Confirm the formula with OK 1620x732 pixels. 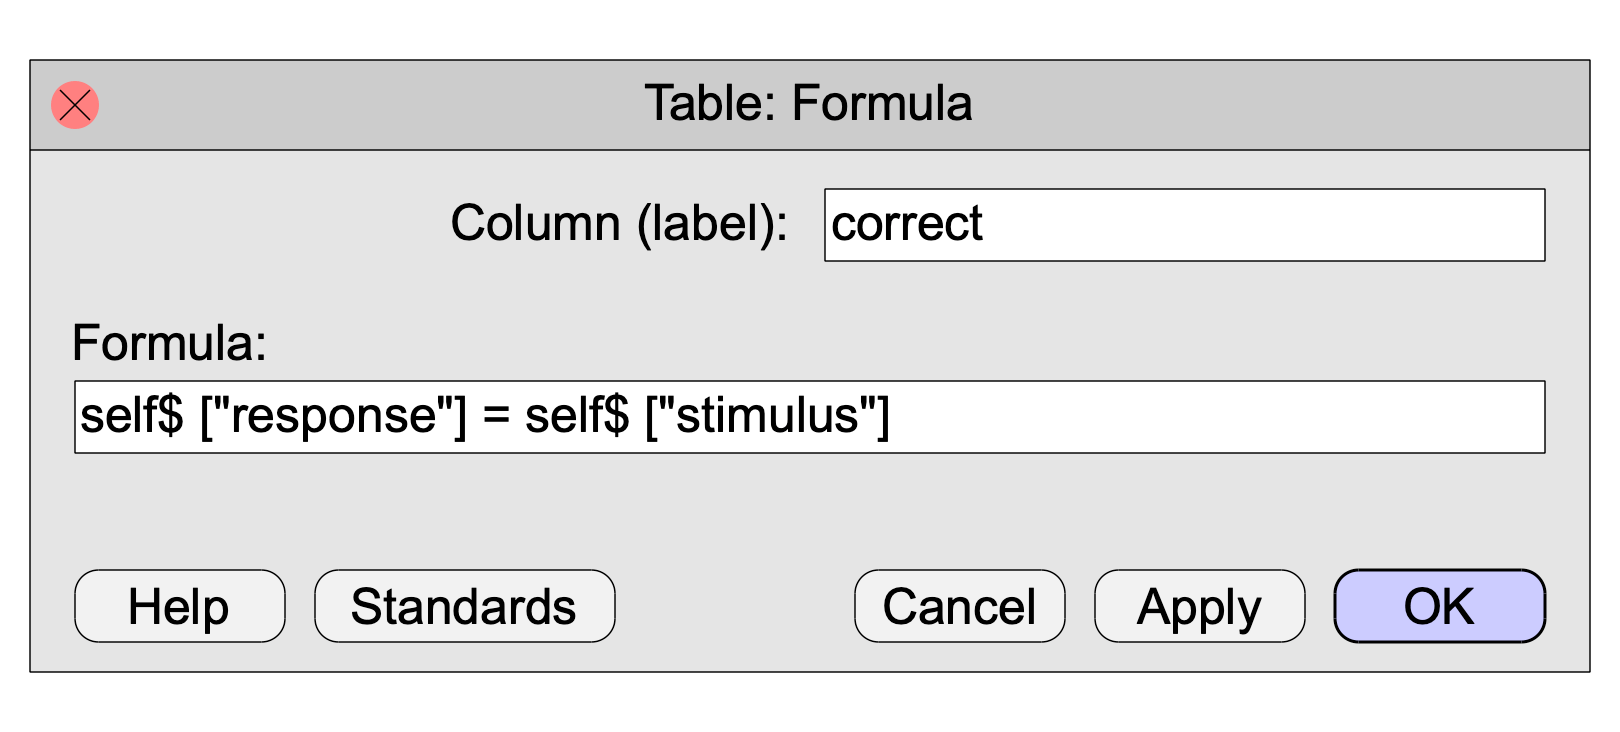point(1439,606)
